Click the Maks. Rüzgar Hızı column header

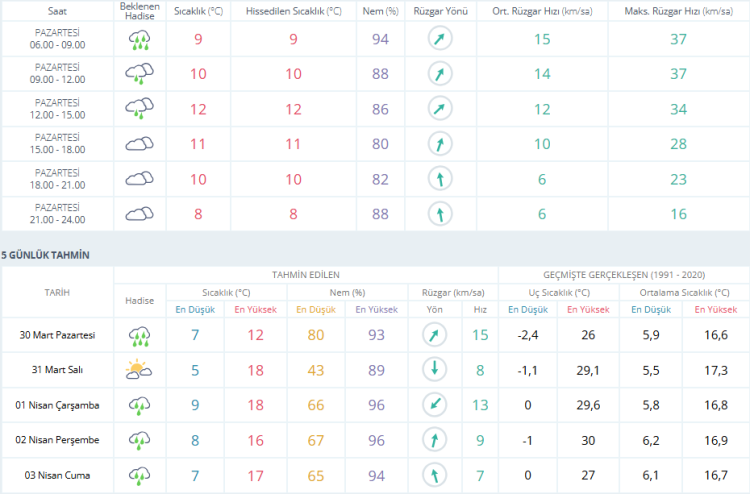click(678, 10)
